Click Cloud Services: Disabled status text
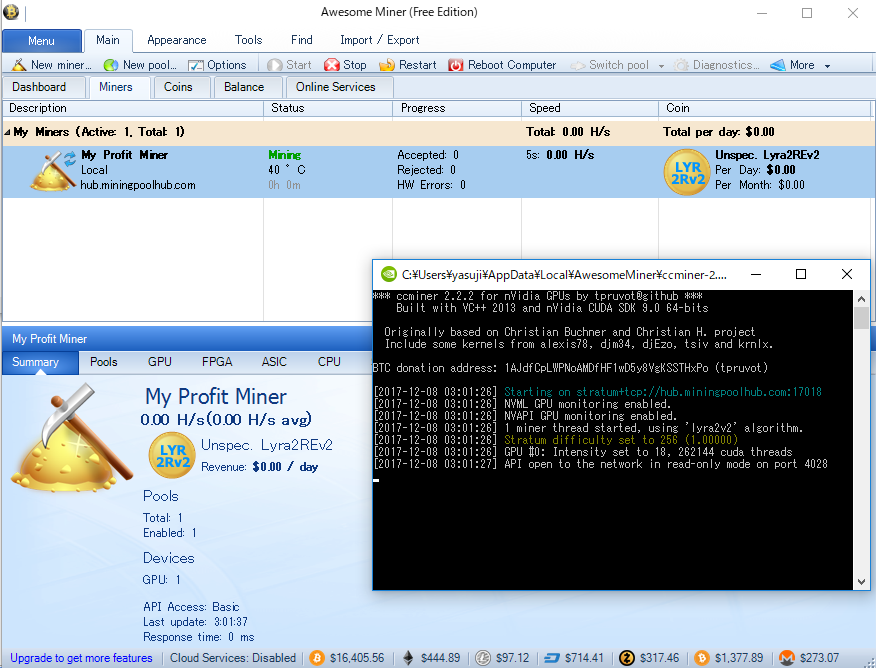Screen dimensions: 876x668 point(233,658)
